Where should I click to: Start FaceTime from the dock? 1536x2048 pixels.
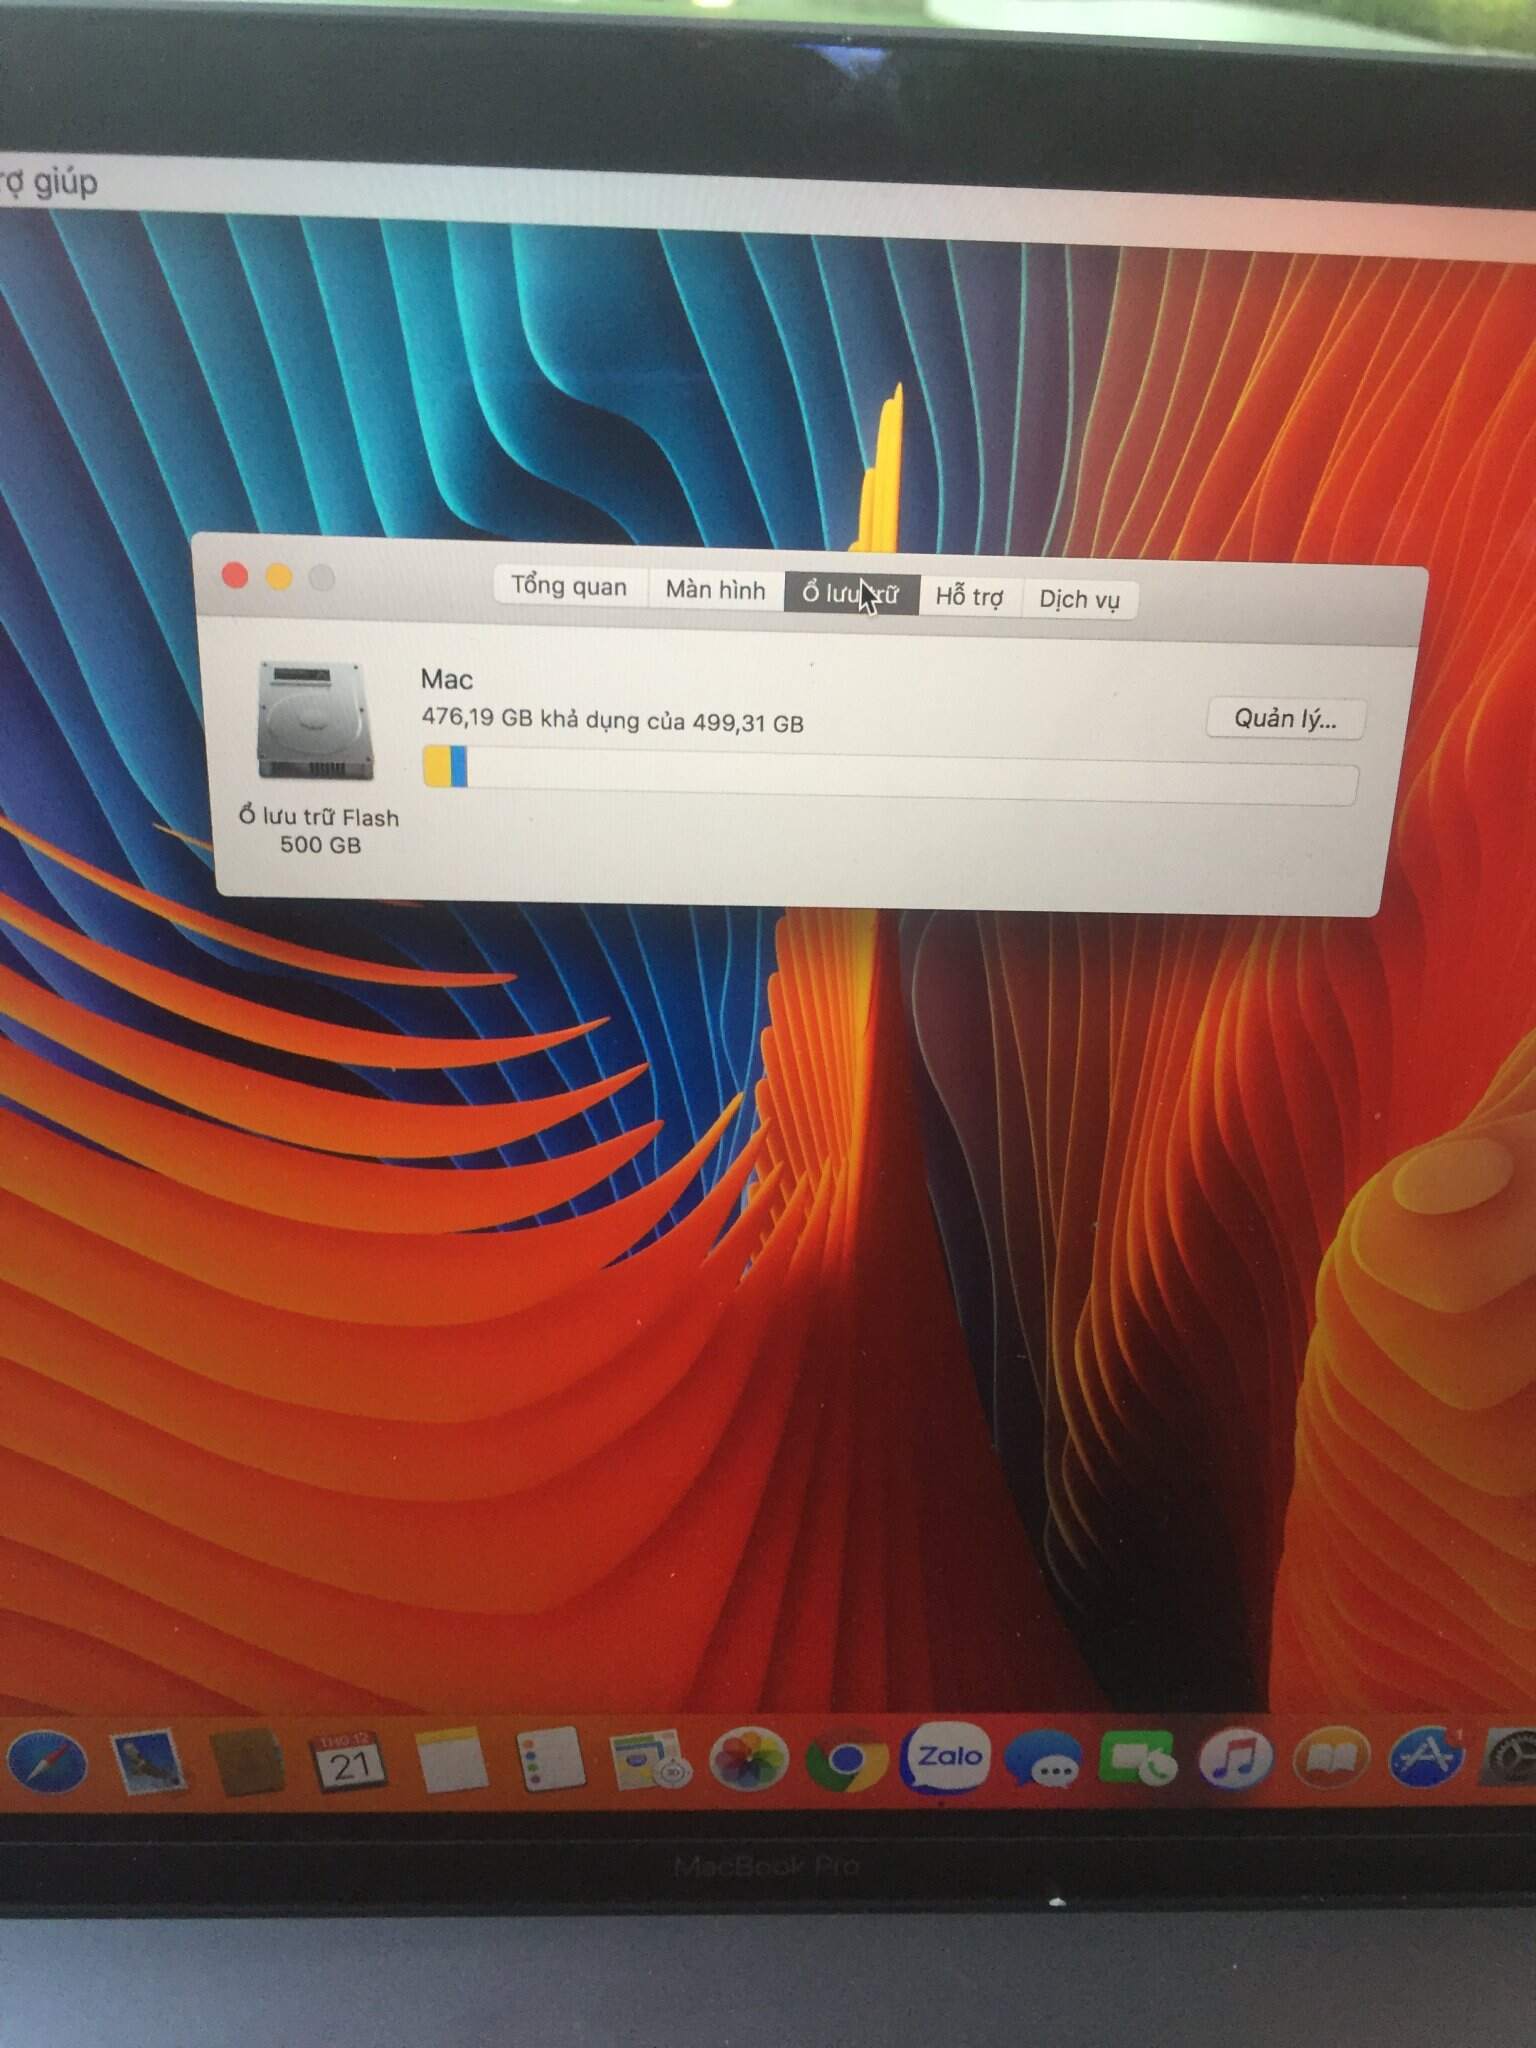(1138, 1758)
